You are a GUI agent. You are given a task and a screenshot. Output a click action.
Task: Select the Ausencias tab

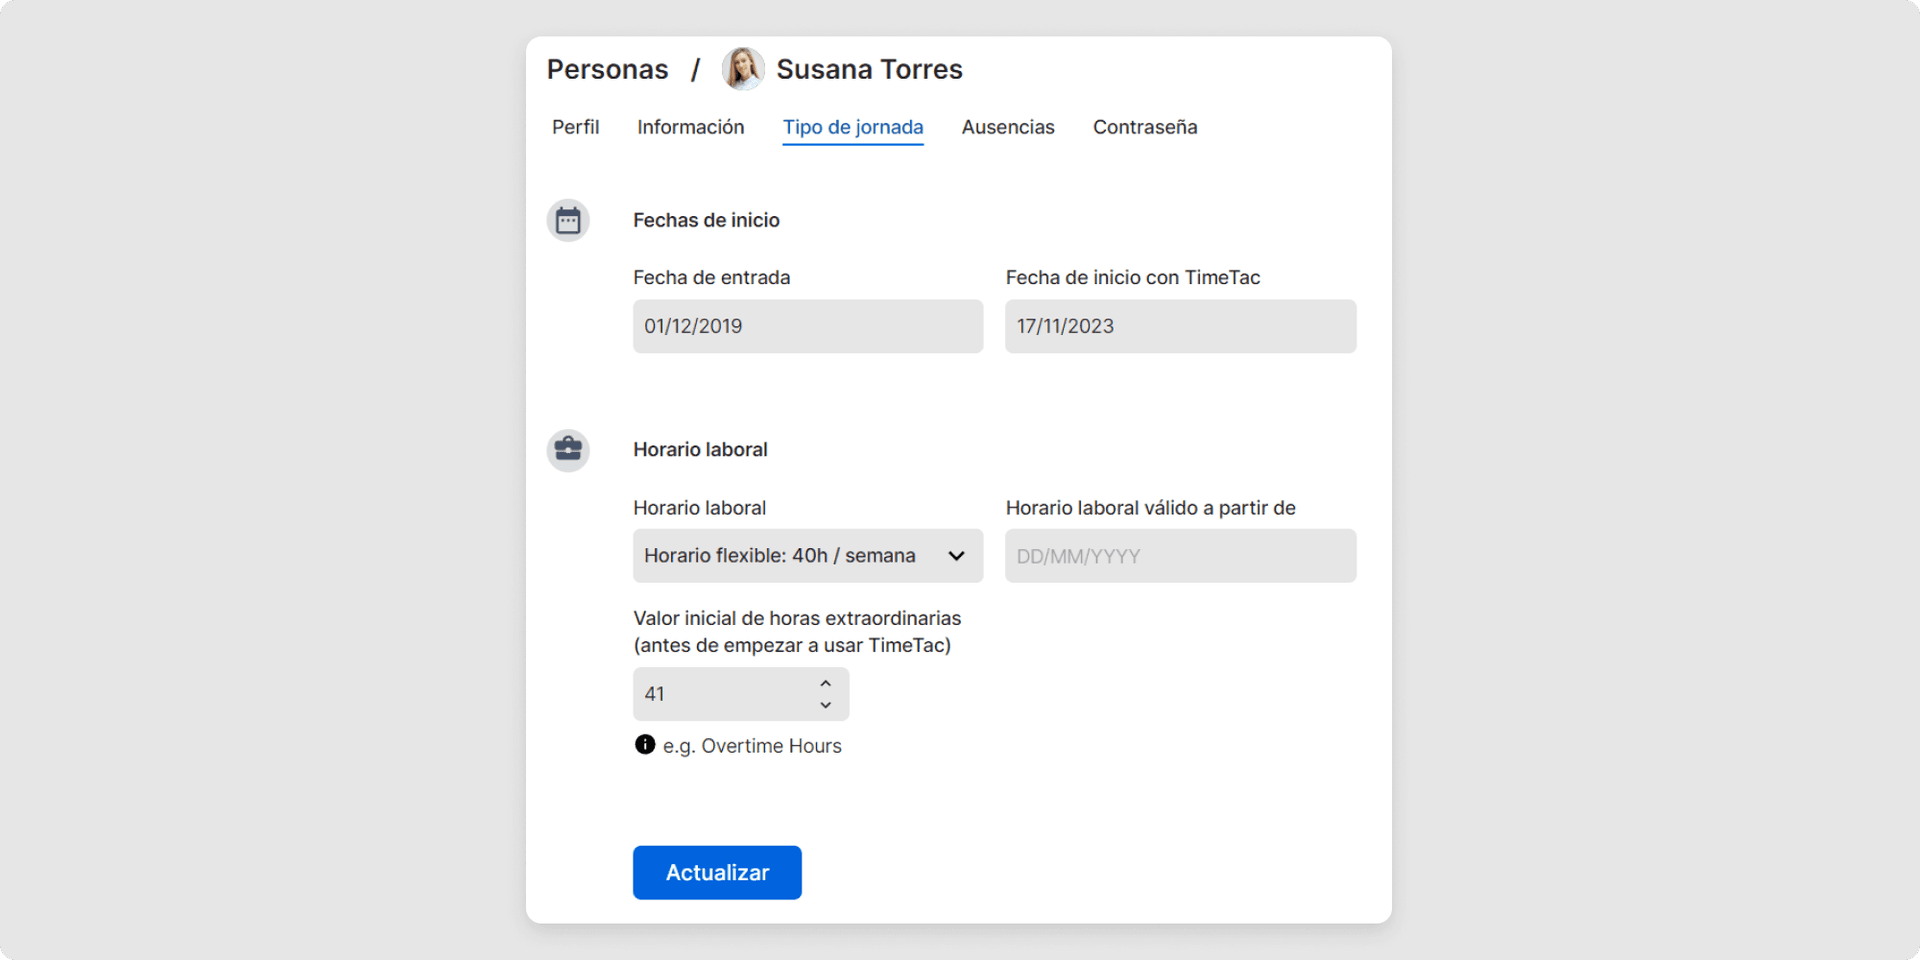pos(1008,127)
